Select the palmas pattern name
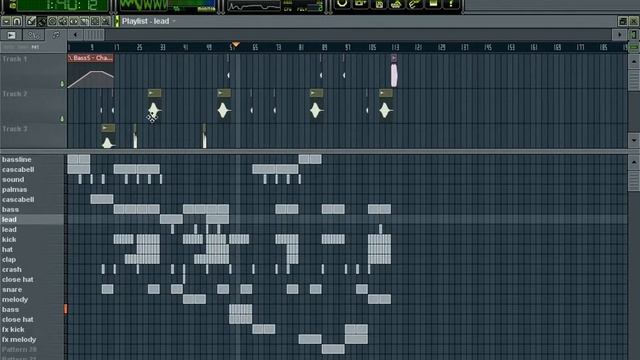 coord(14,190)
